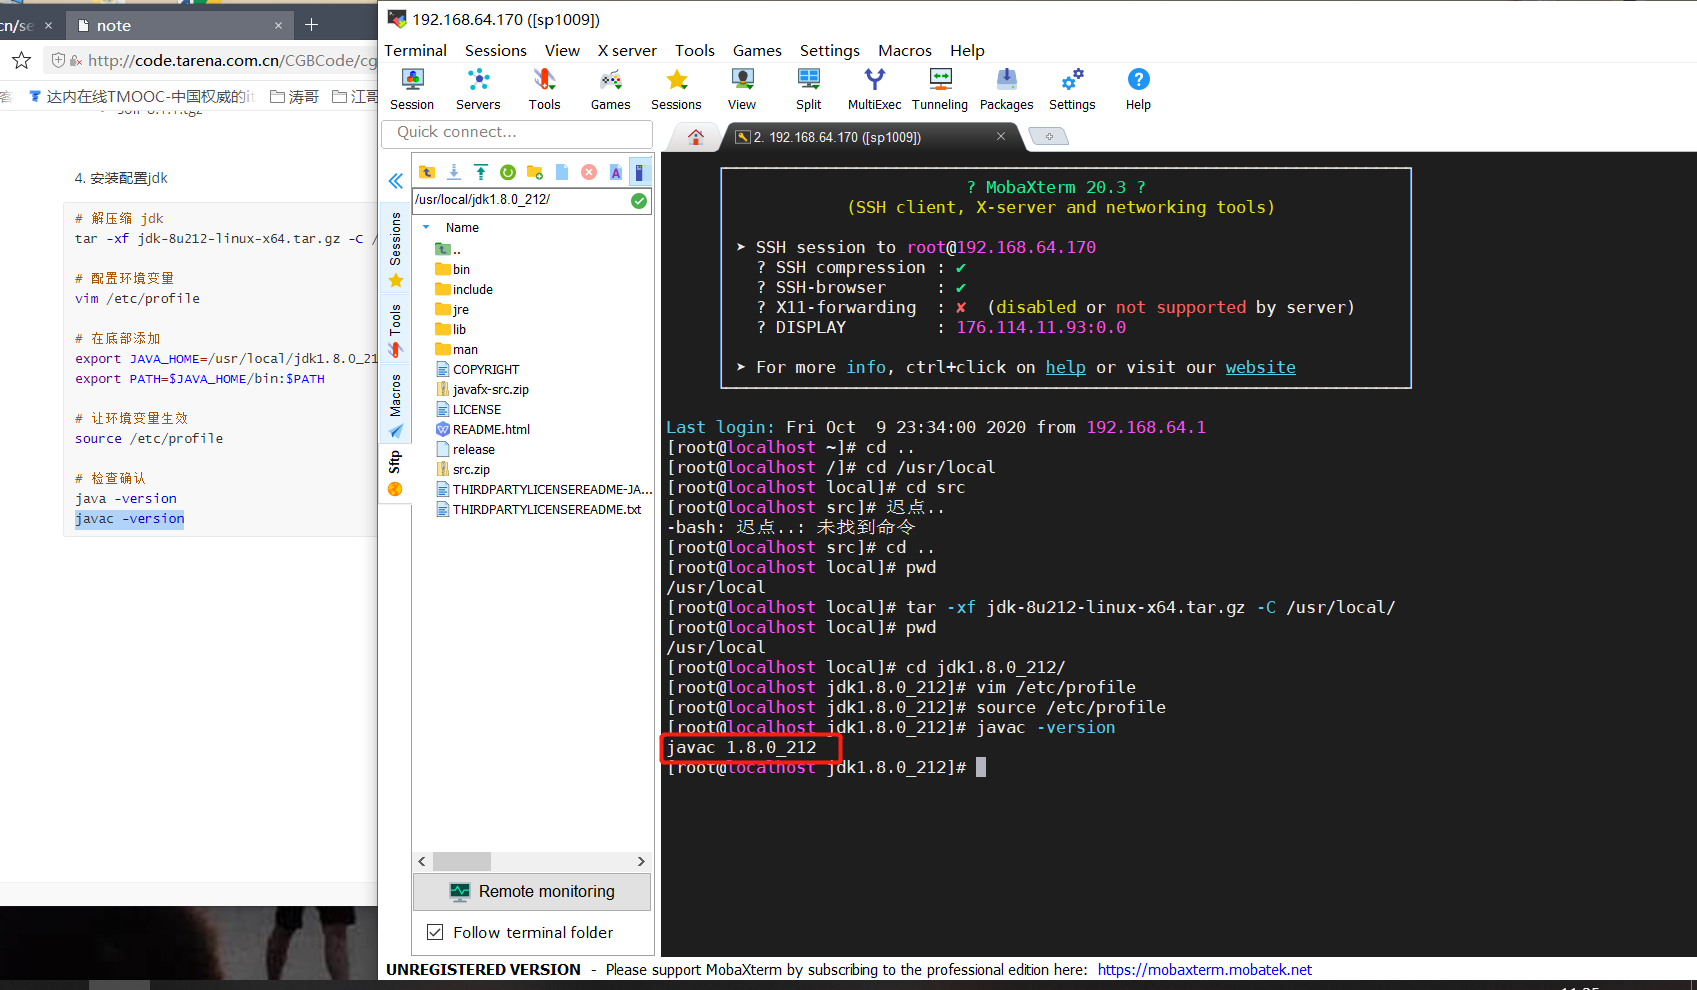Screen dimensions: 1697x990
Task: Open the mobaxterm.mobatek.net link
Action: (x=1204, y=970)
